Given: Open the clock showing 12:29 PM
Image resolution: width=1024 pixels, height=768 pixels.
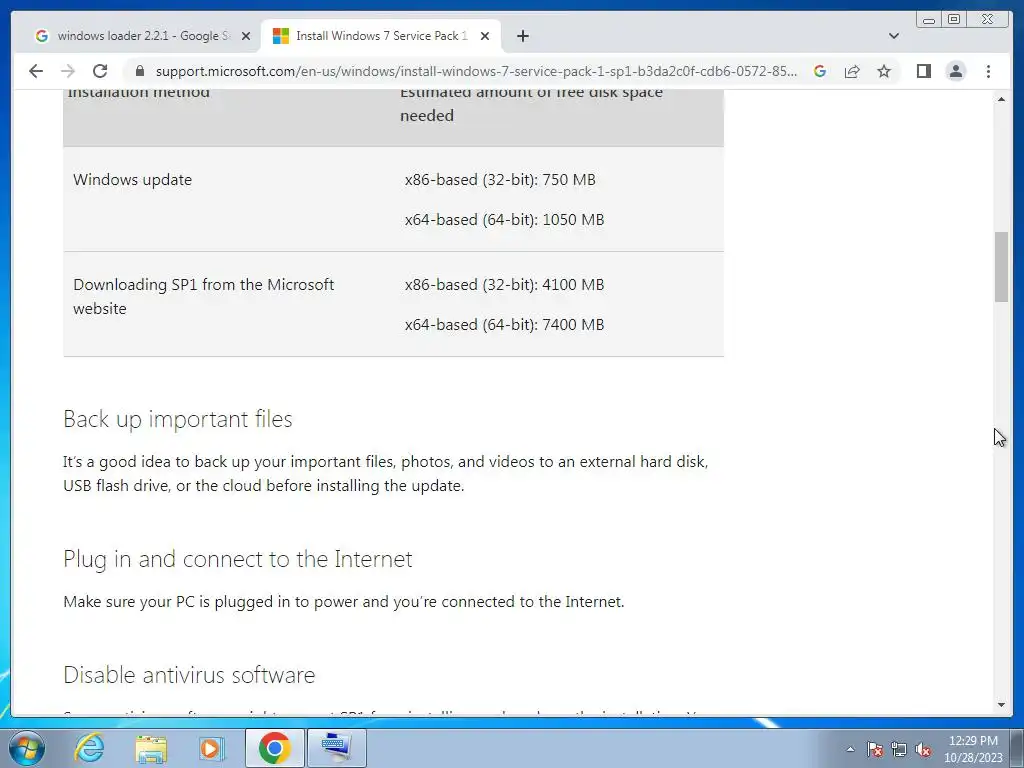Looking at the screenshot, I should coord(973,749).
